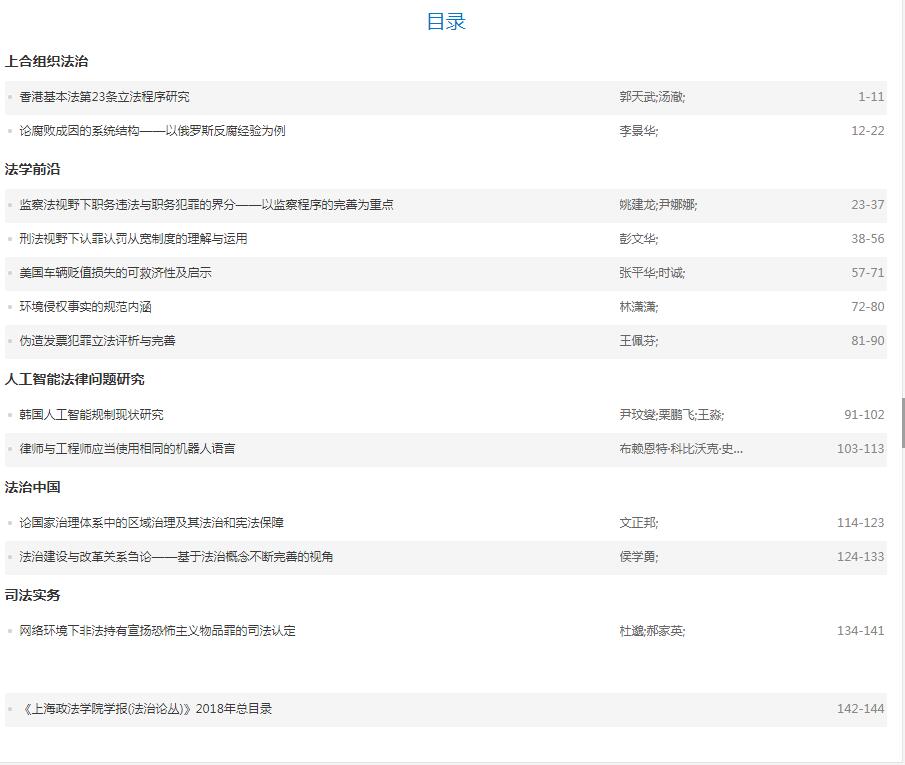Screen dimensions: 905x765
Task: Open article 论腐败成因的系统结构
Action: 152,131
